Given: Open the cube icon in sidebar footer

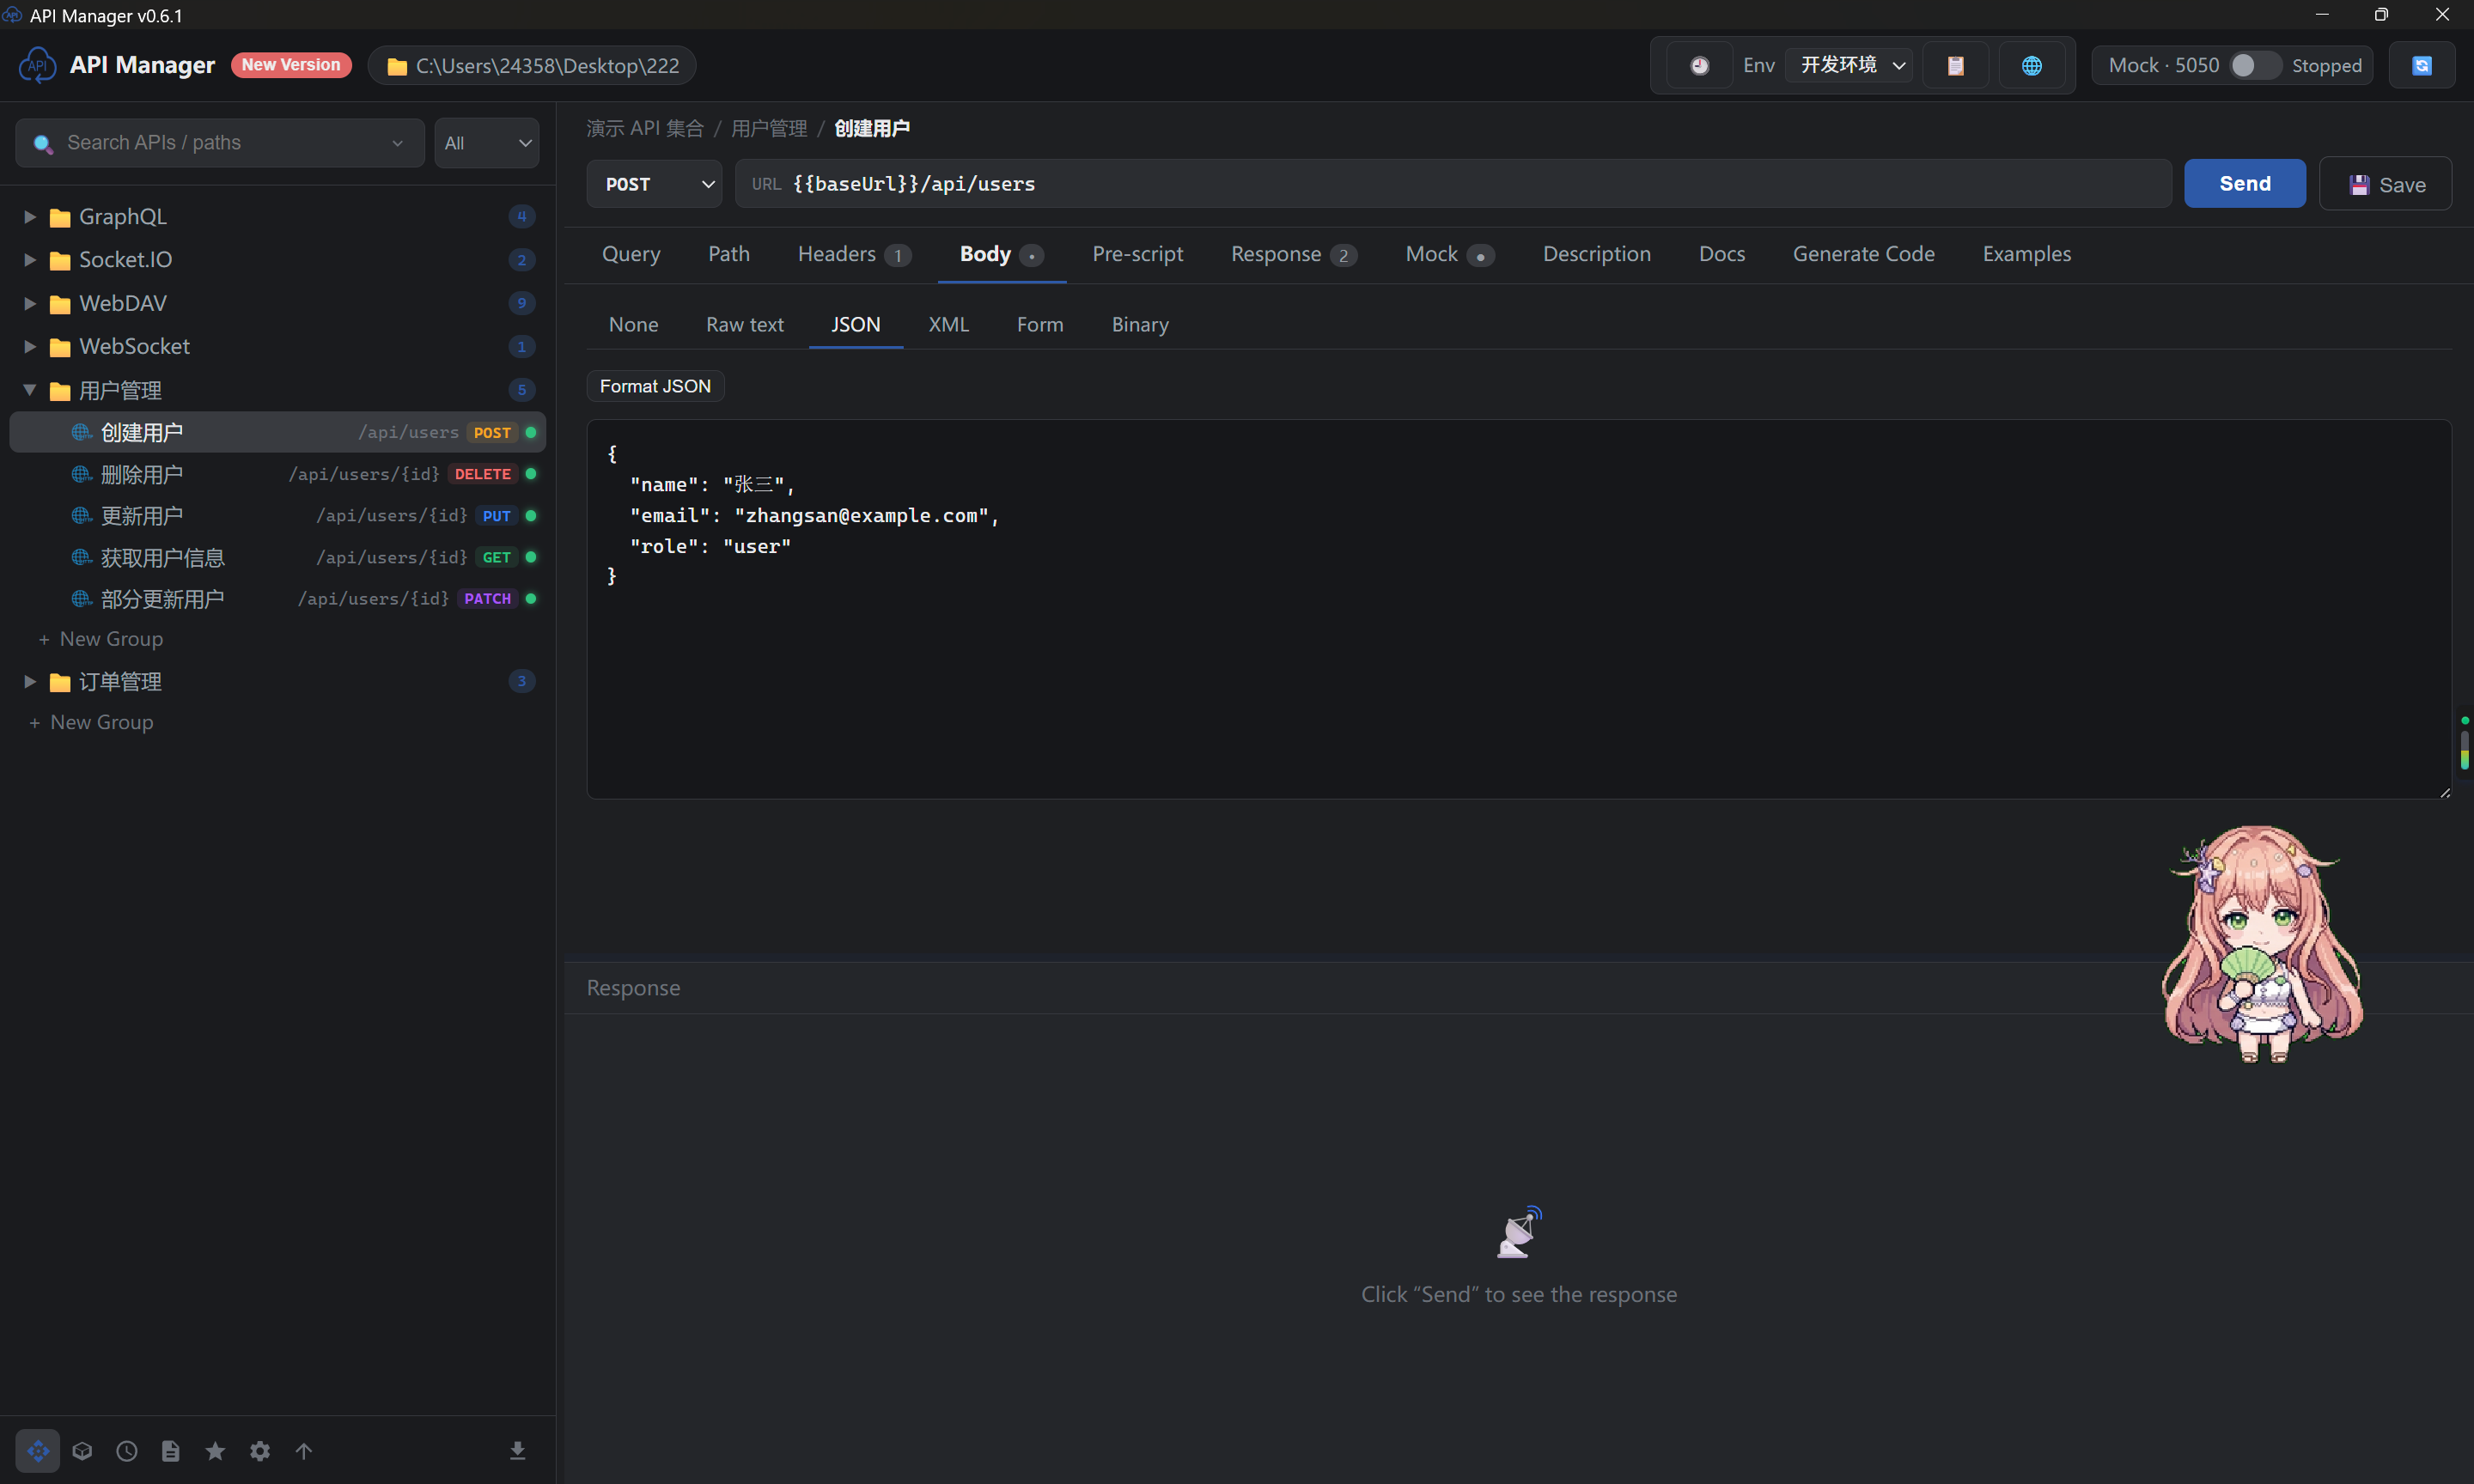Looking at the screenshot, I should [x=82, y=1450].
